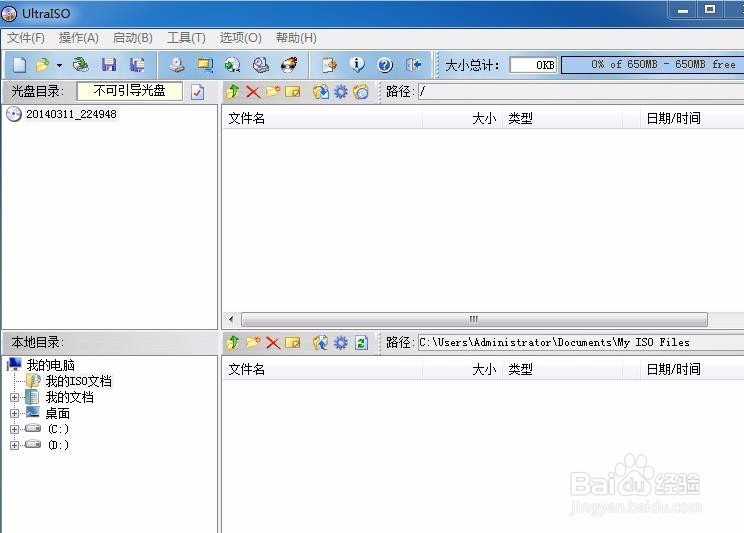Select 我的ISO文档 in the local tree
744x533 pixels.
point(78,381)
